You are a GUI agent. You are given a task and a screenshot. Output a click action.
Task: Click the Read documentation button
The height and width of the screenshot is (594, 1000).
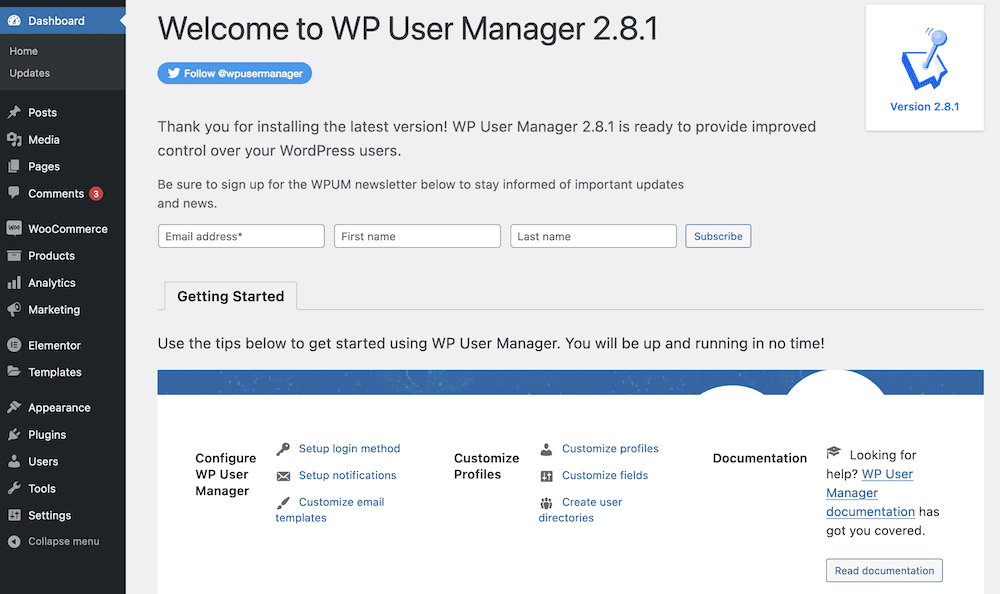(884, 570)
